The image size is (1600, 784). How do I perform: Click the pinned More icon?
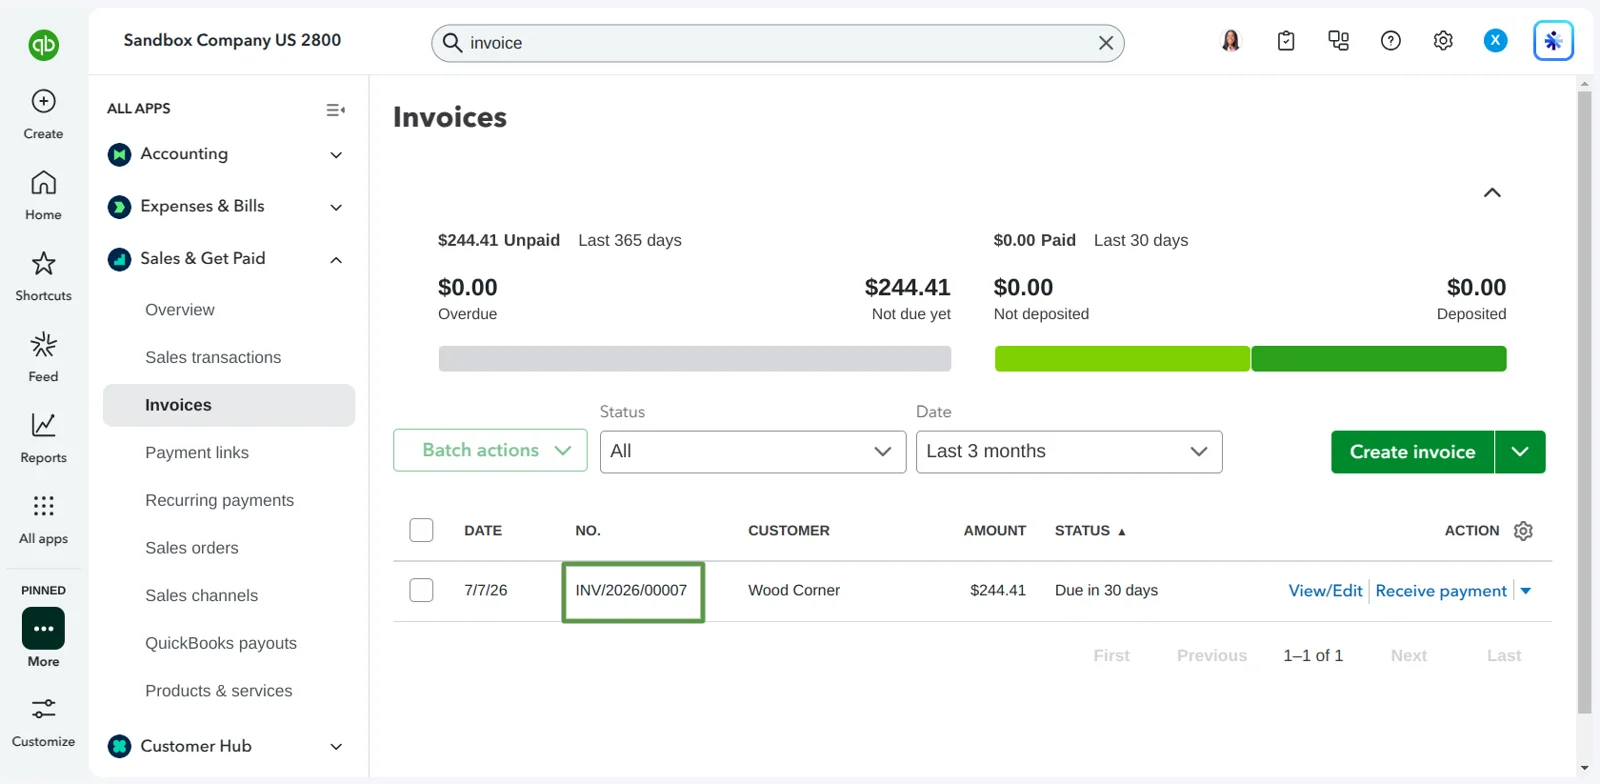43,628
